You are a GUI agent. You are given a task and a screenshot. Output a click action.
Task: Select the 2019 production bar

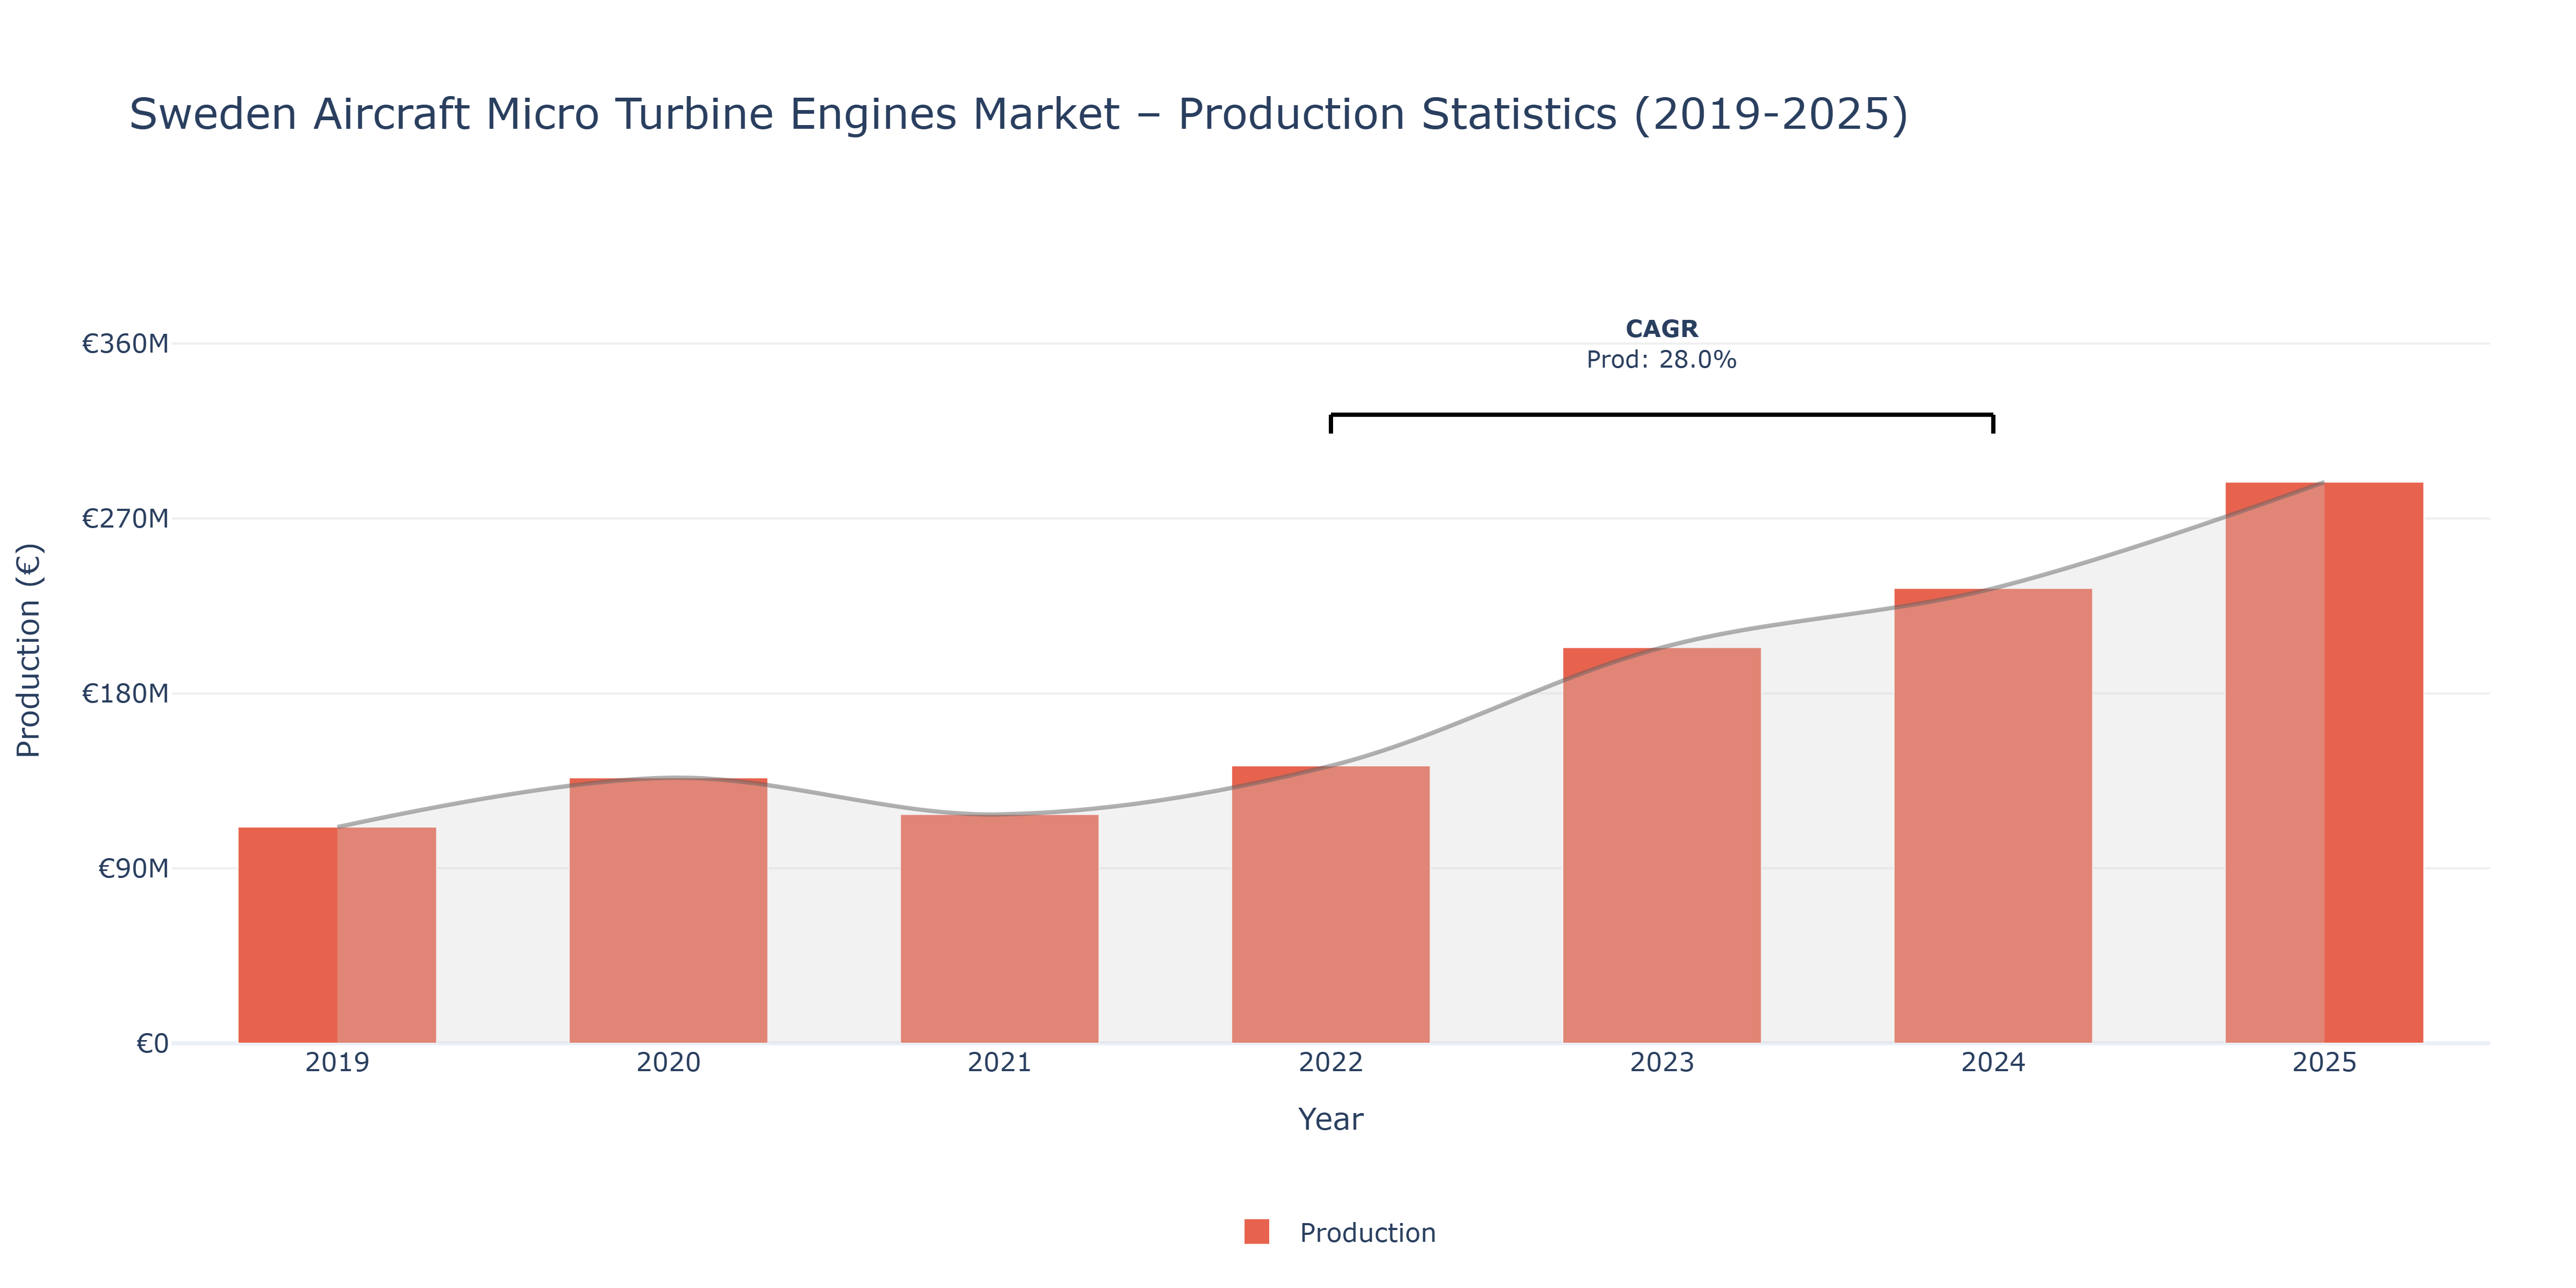tap(337, 935)
